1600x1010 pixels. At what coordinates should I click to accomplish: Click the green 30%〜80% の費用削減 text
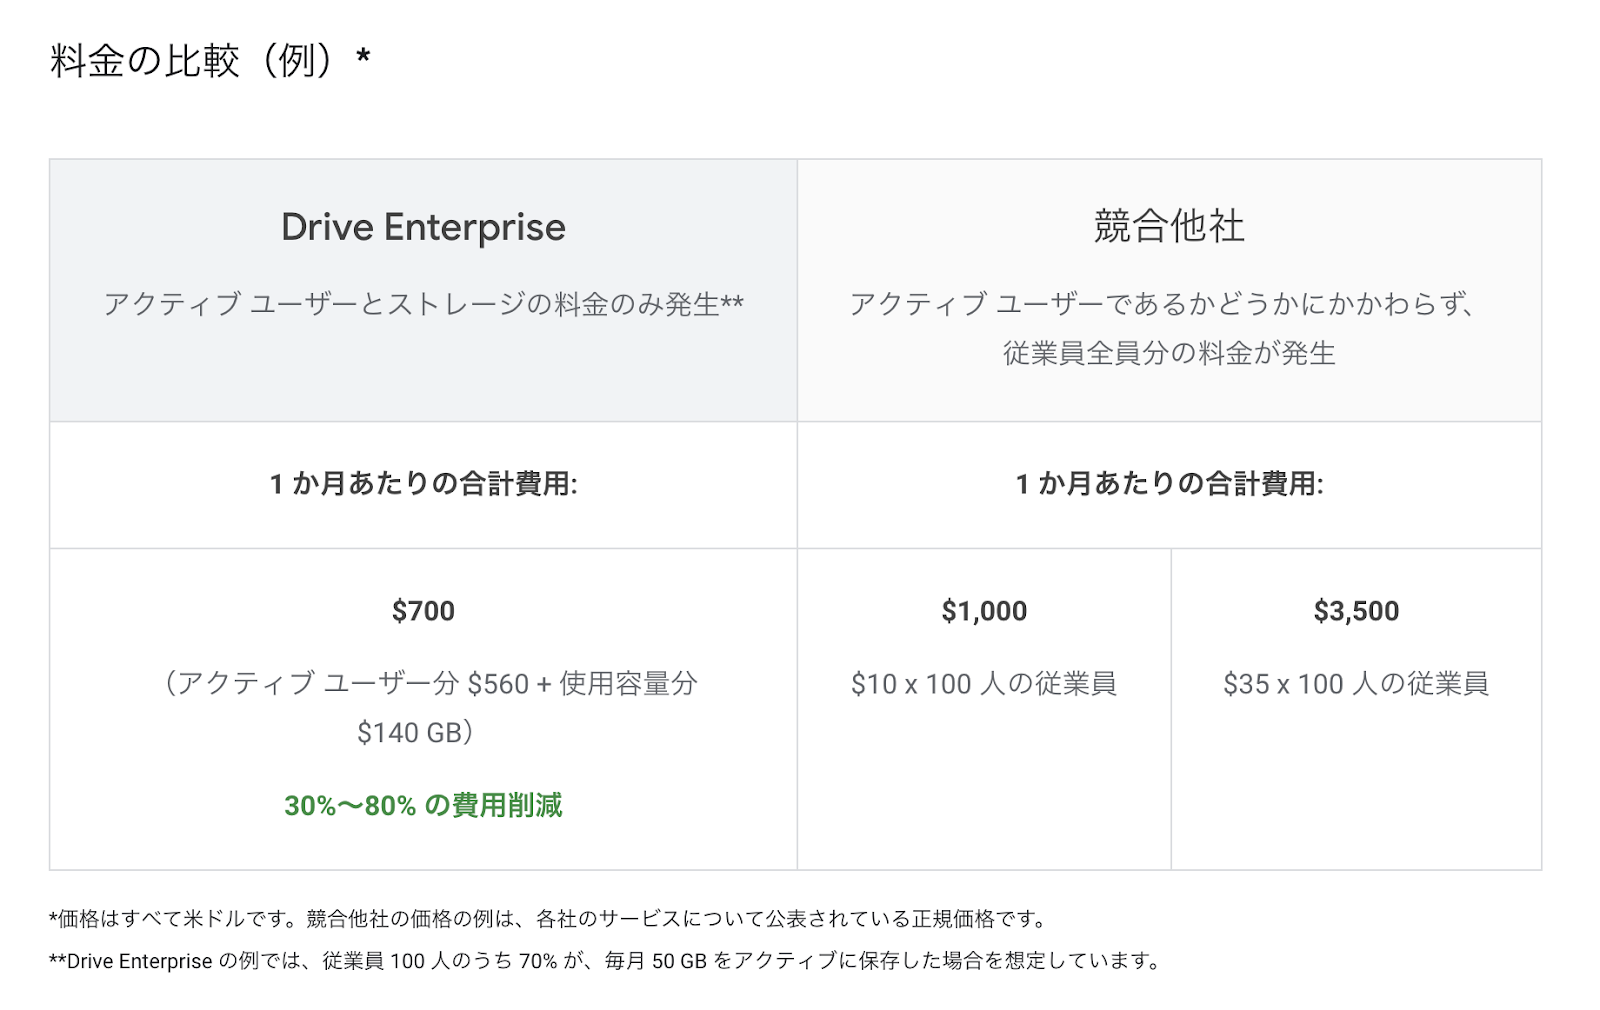[423, 805]
